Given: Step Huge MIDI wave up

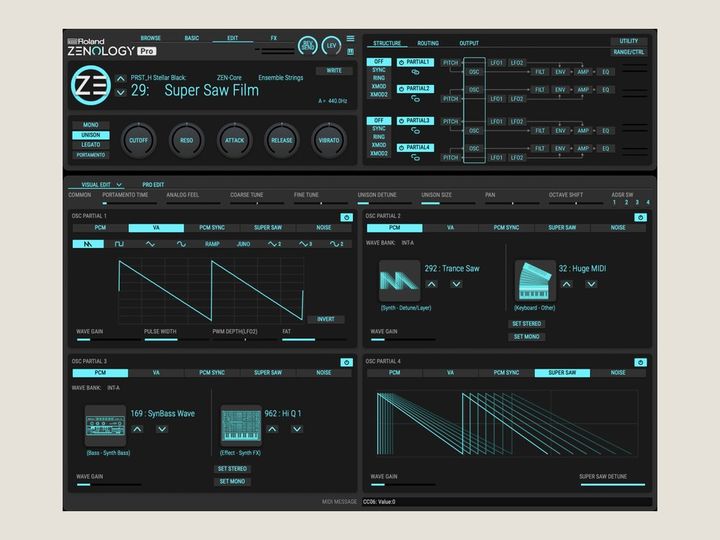Looking at the screenshot, I should (x=567, y=284).
